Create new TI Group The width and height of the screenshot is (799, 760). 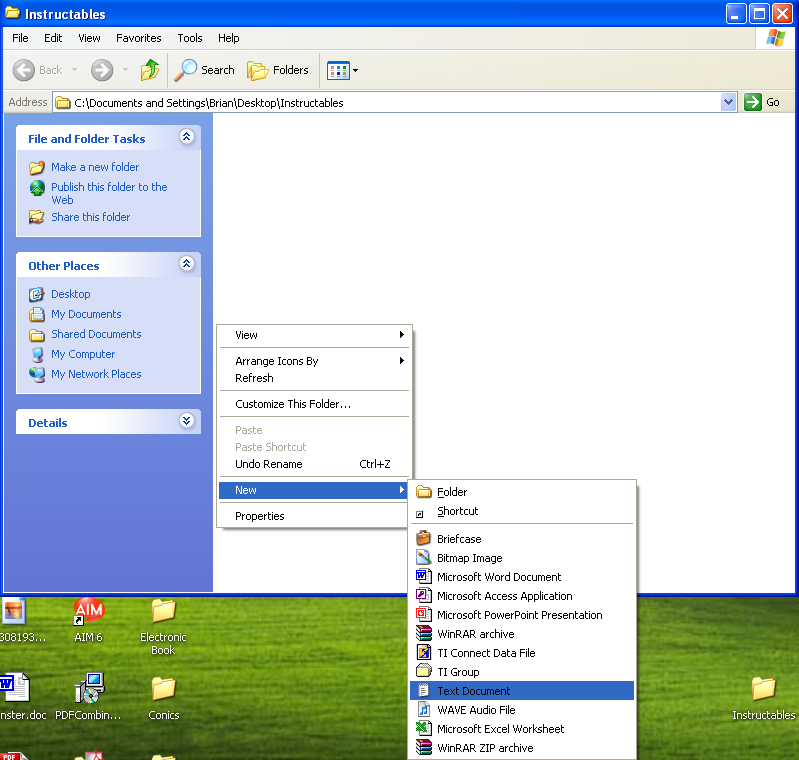tap(522, 672)
